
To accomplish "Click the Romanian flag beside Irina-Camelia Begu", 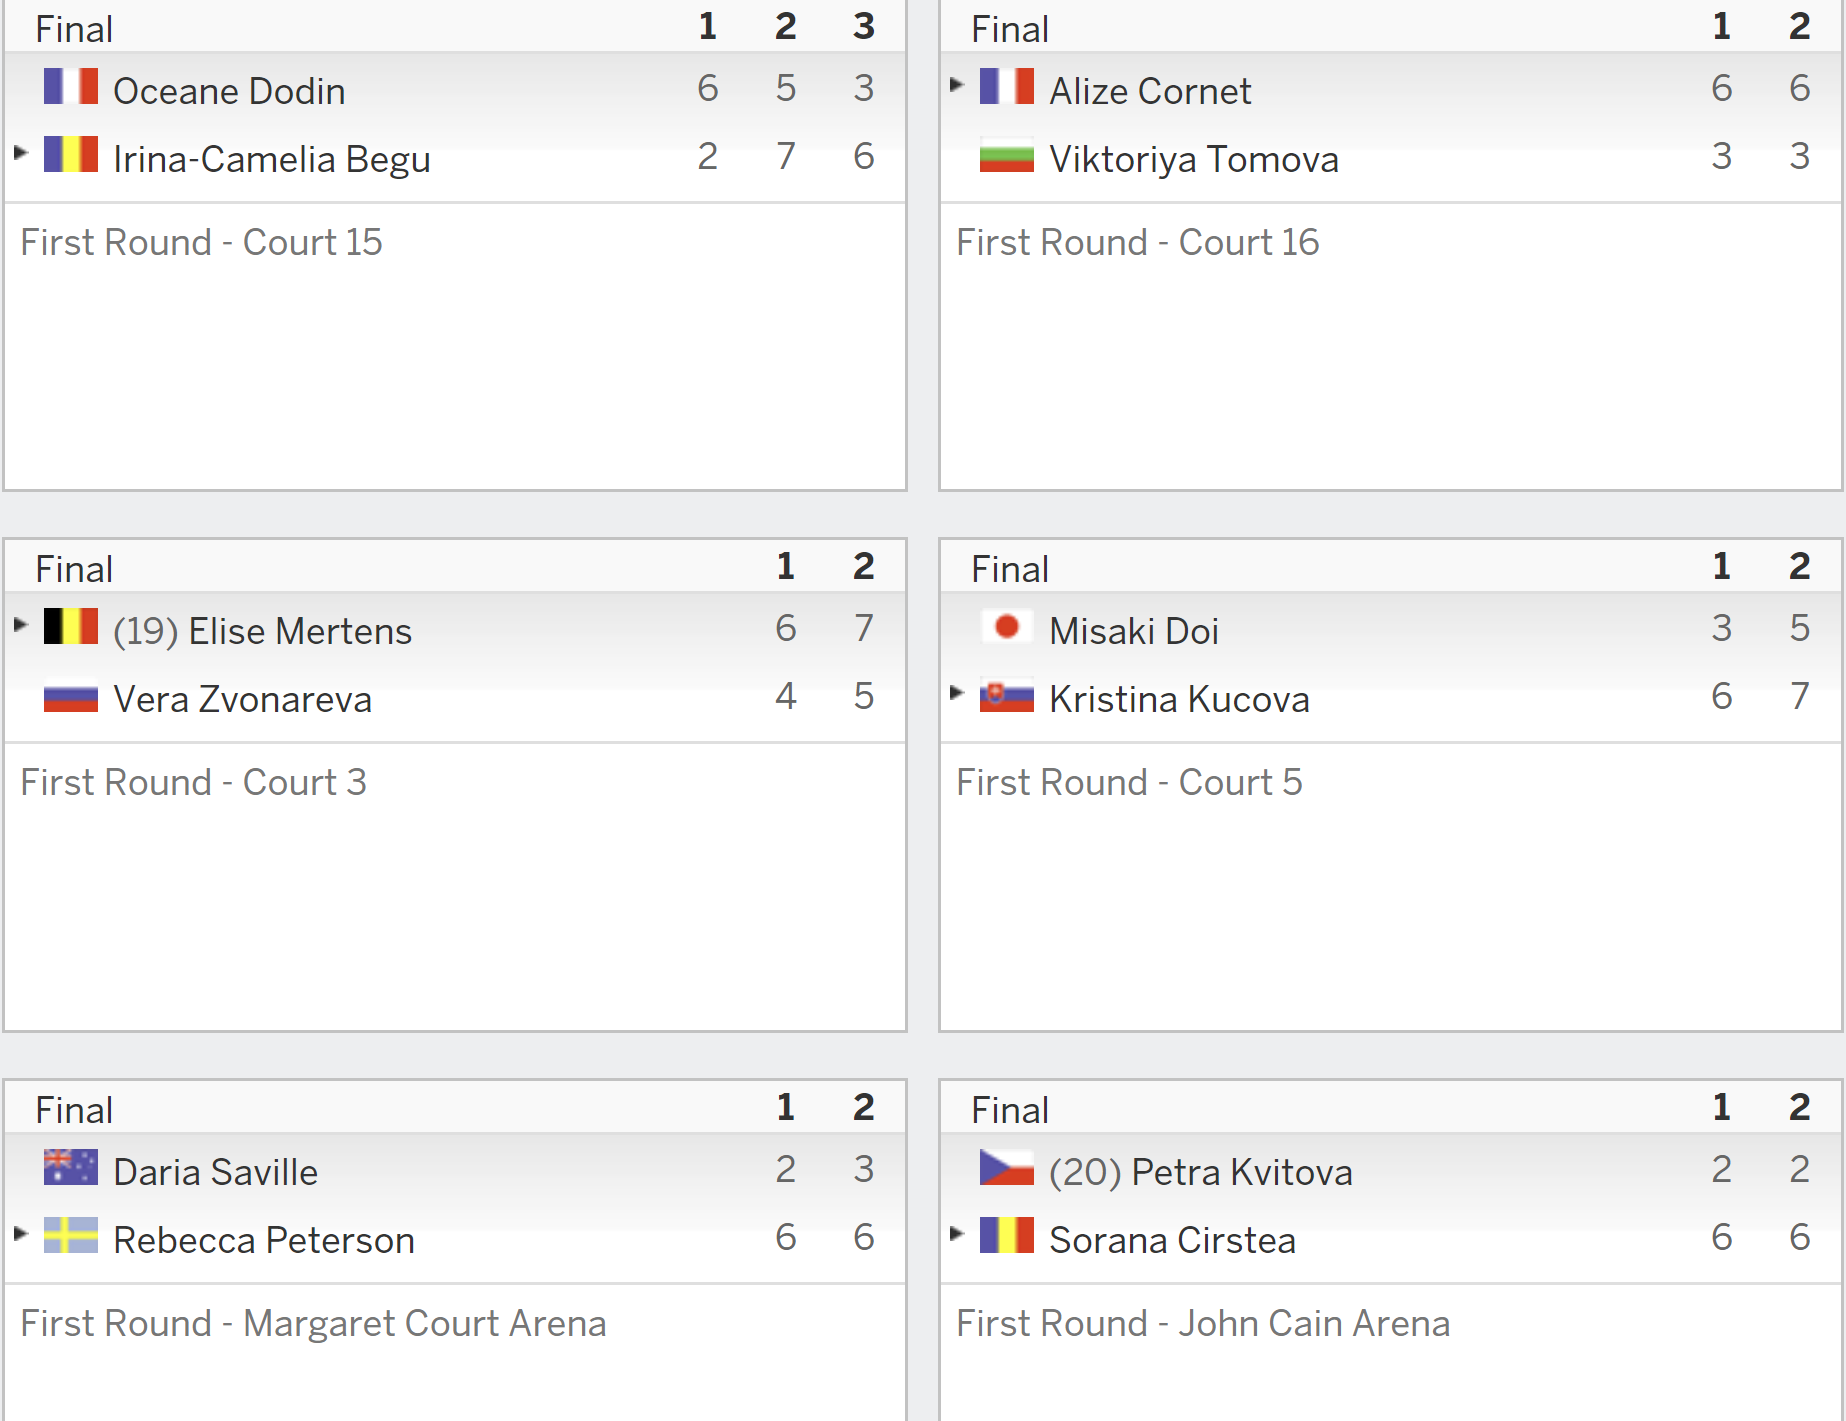I will 71,154.
